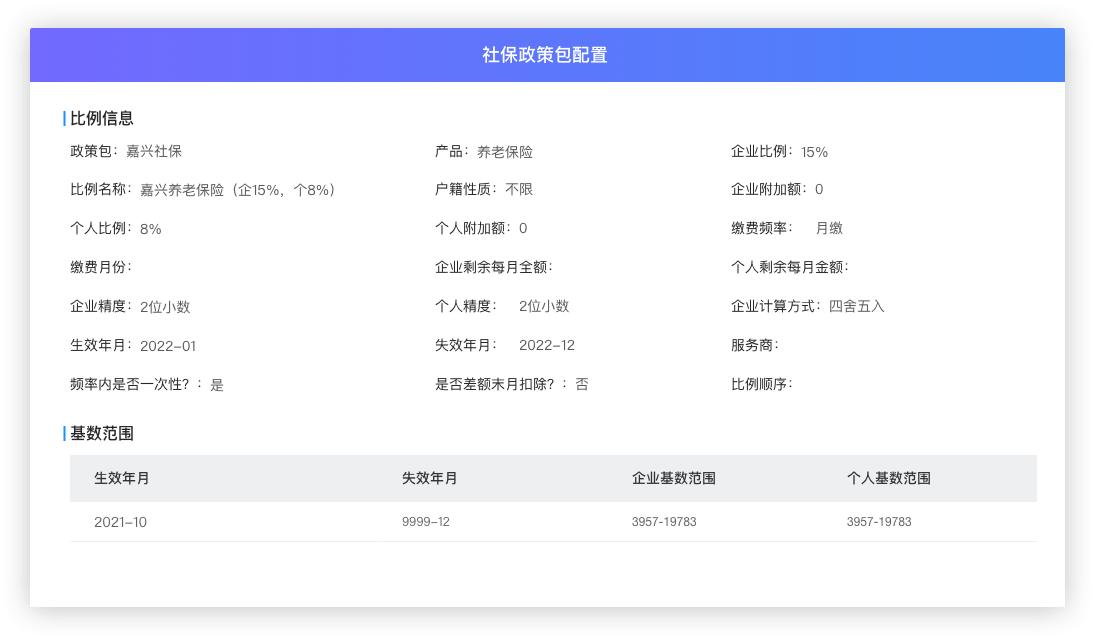Click the 个人比例 value 8%

pos(150,229)
